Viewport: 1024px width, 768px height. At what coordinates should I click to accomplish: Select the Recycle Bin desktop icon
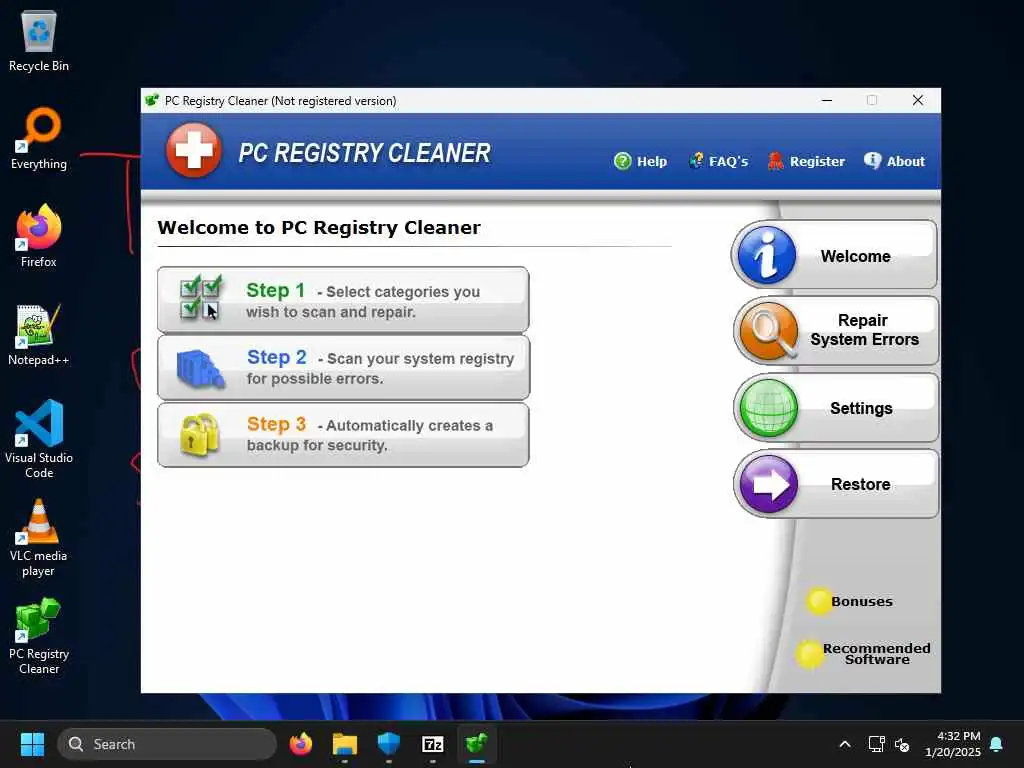39,41
